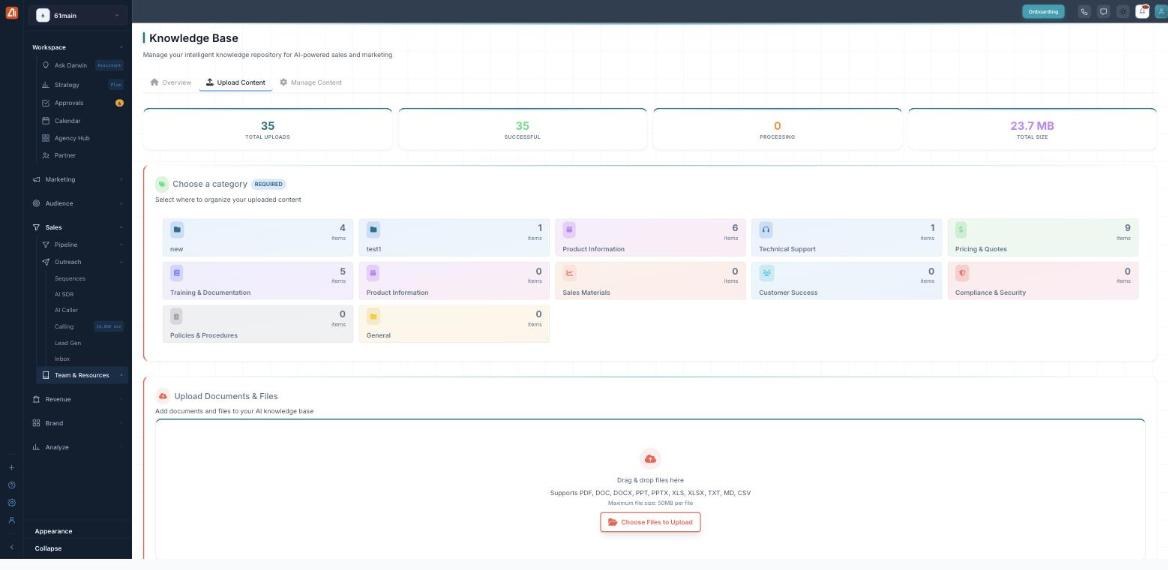The height and width of the screenshot is (570, 1168).
Task: Collapse the sidebar with Collapse
Action: click(48, 548)
